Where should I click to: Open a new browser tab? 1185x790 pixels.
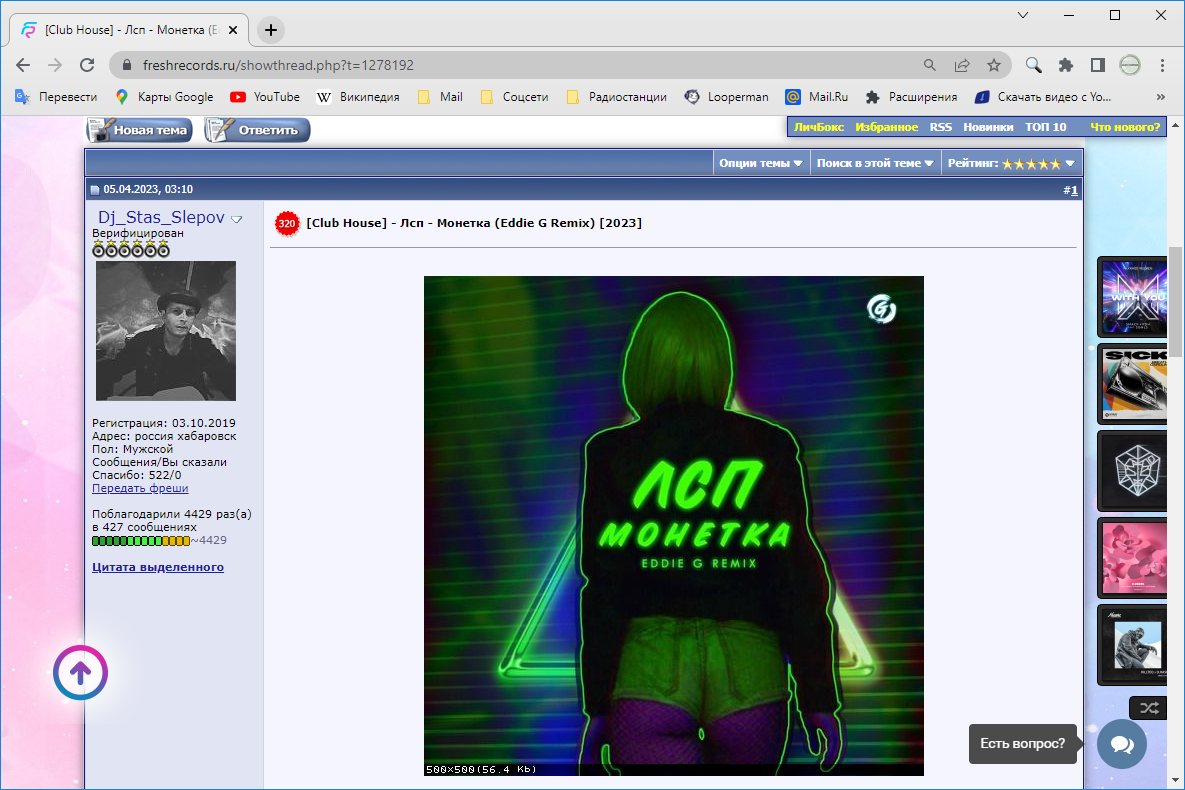(271, 30)
